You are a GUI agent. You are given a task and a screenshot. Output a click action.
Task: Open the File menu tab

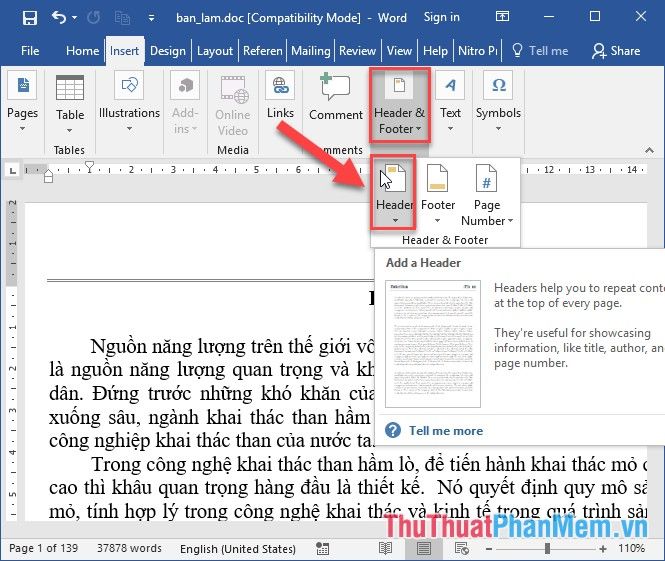pos(30,51)
